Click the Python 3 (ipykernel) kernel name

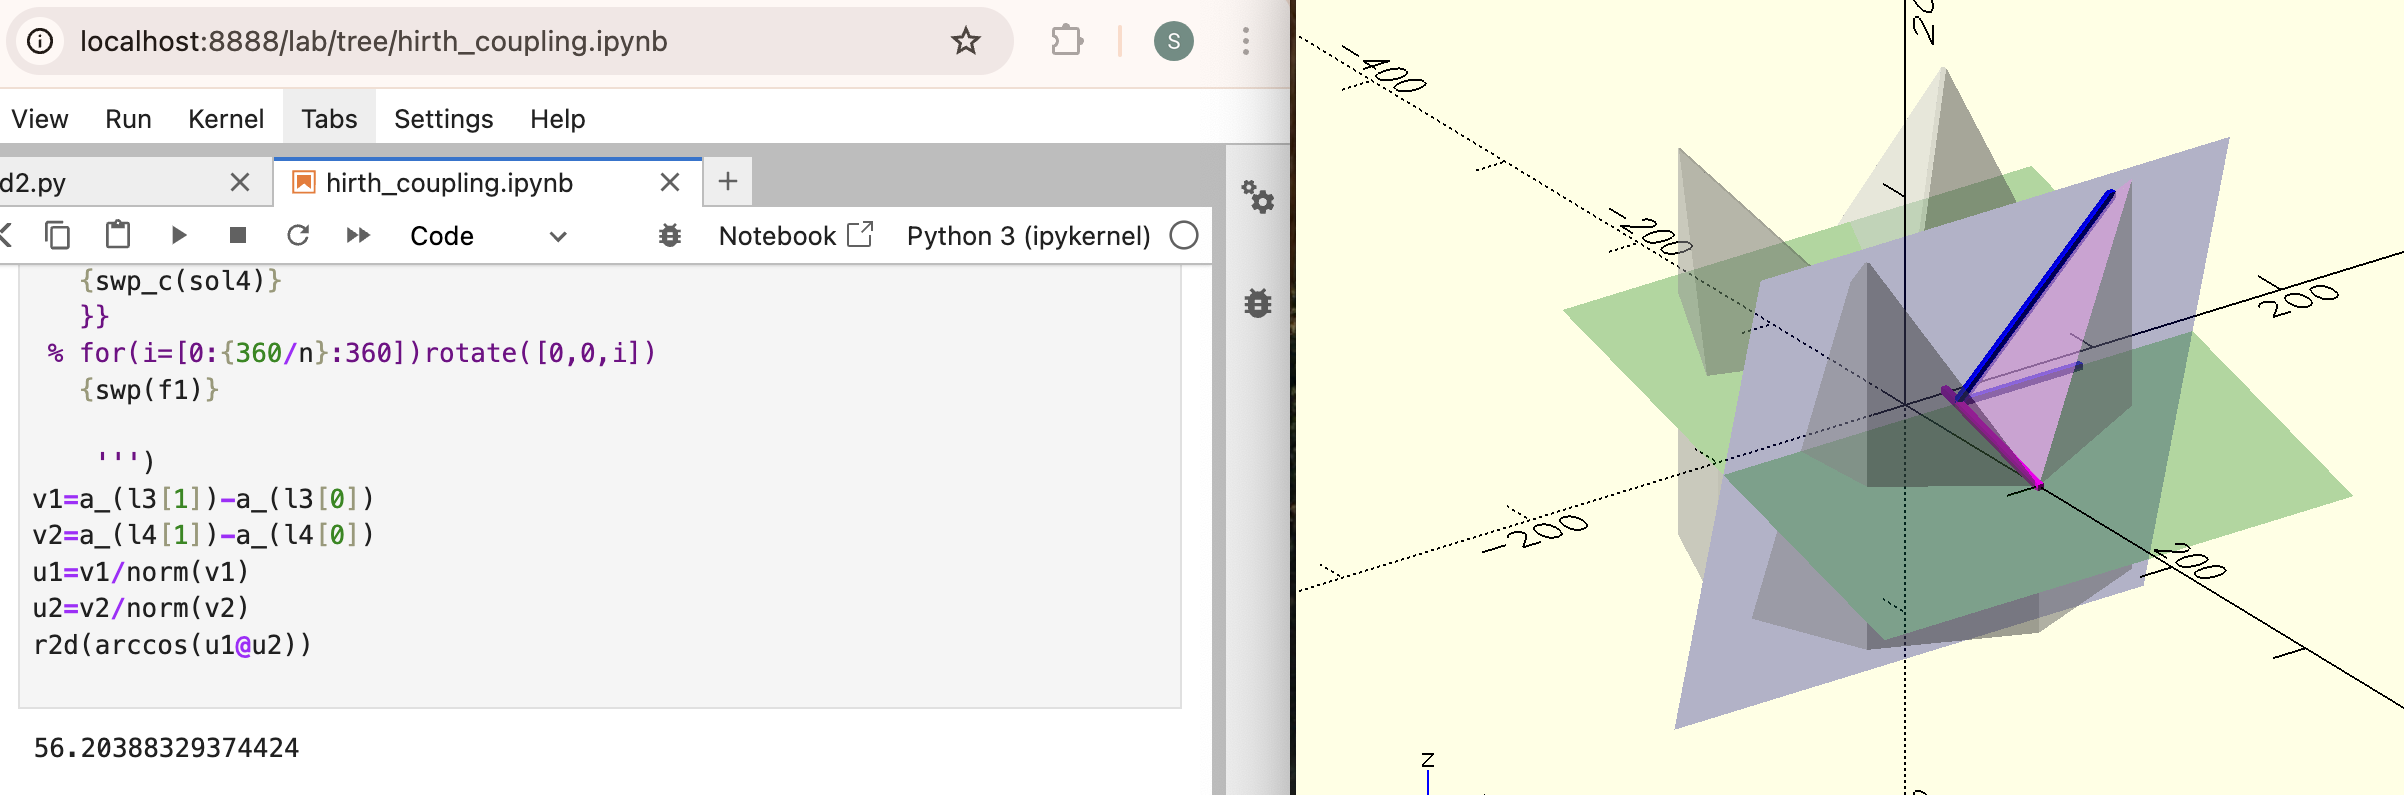1028,236
